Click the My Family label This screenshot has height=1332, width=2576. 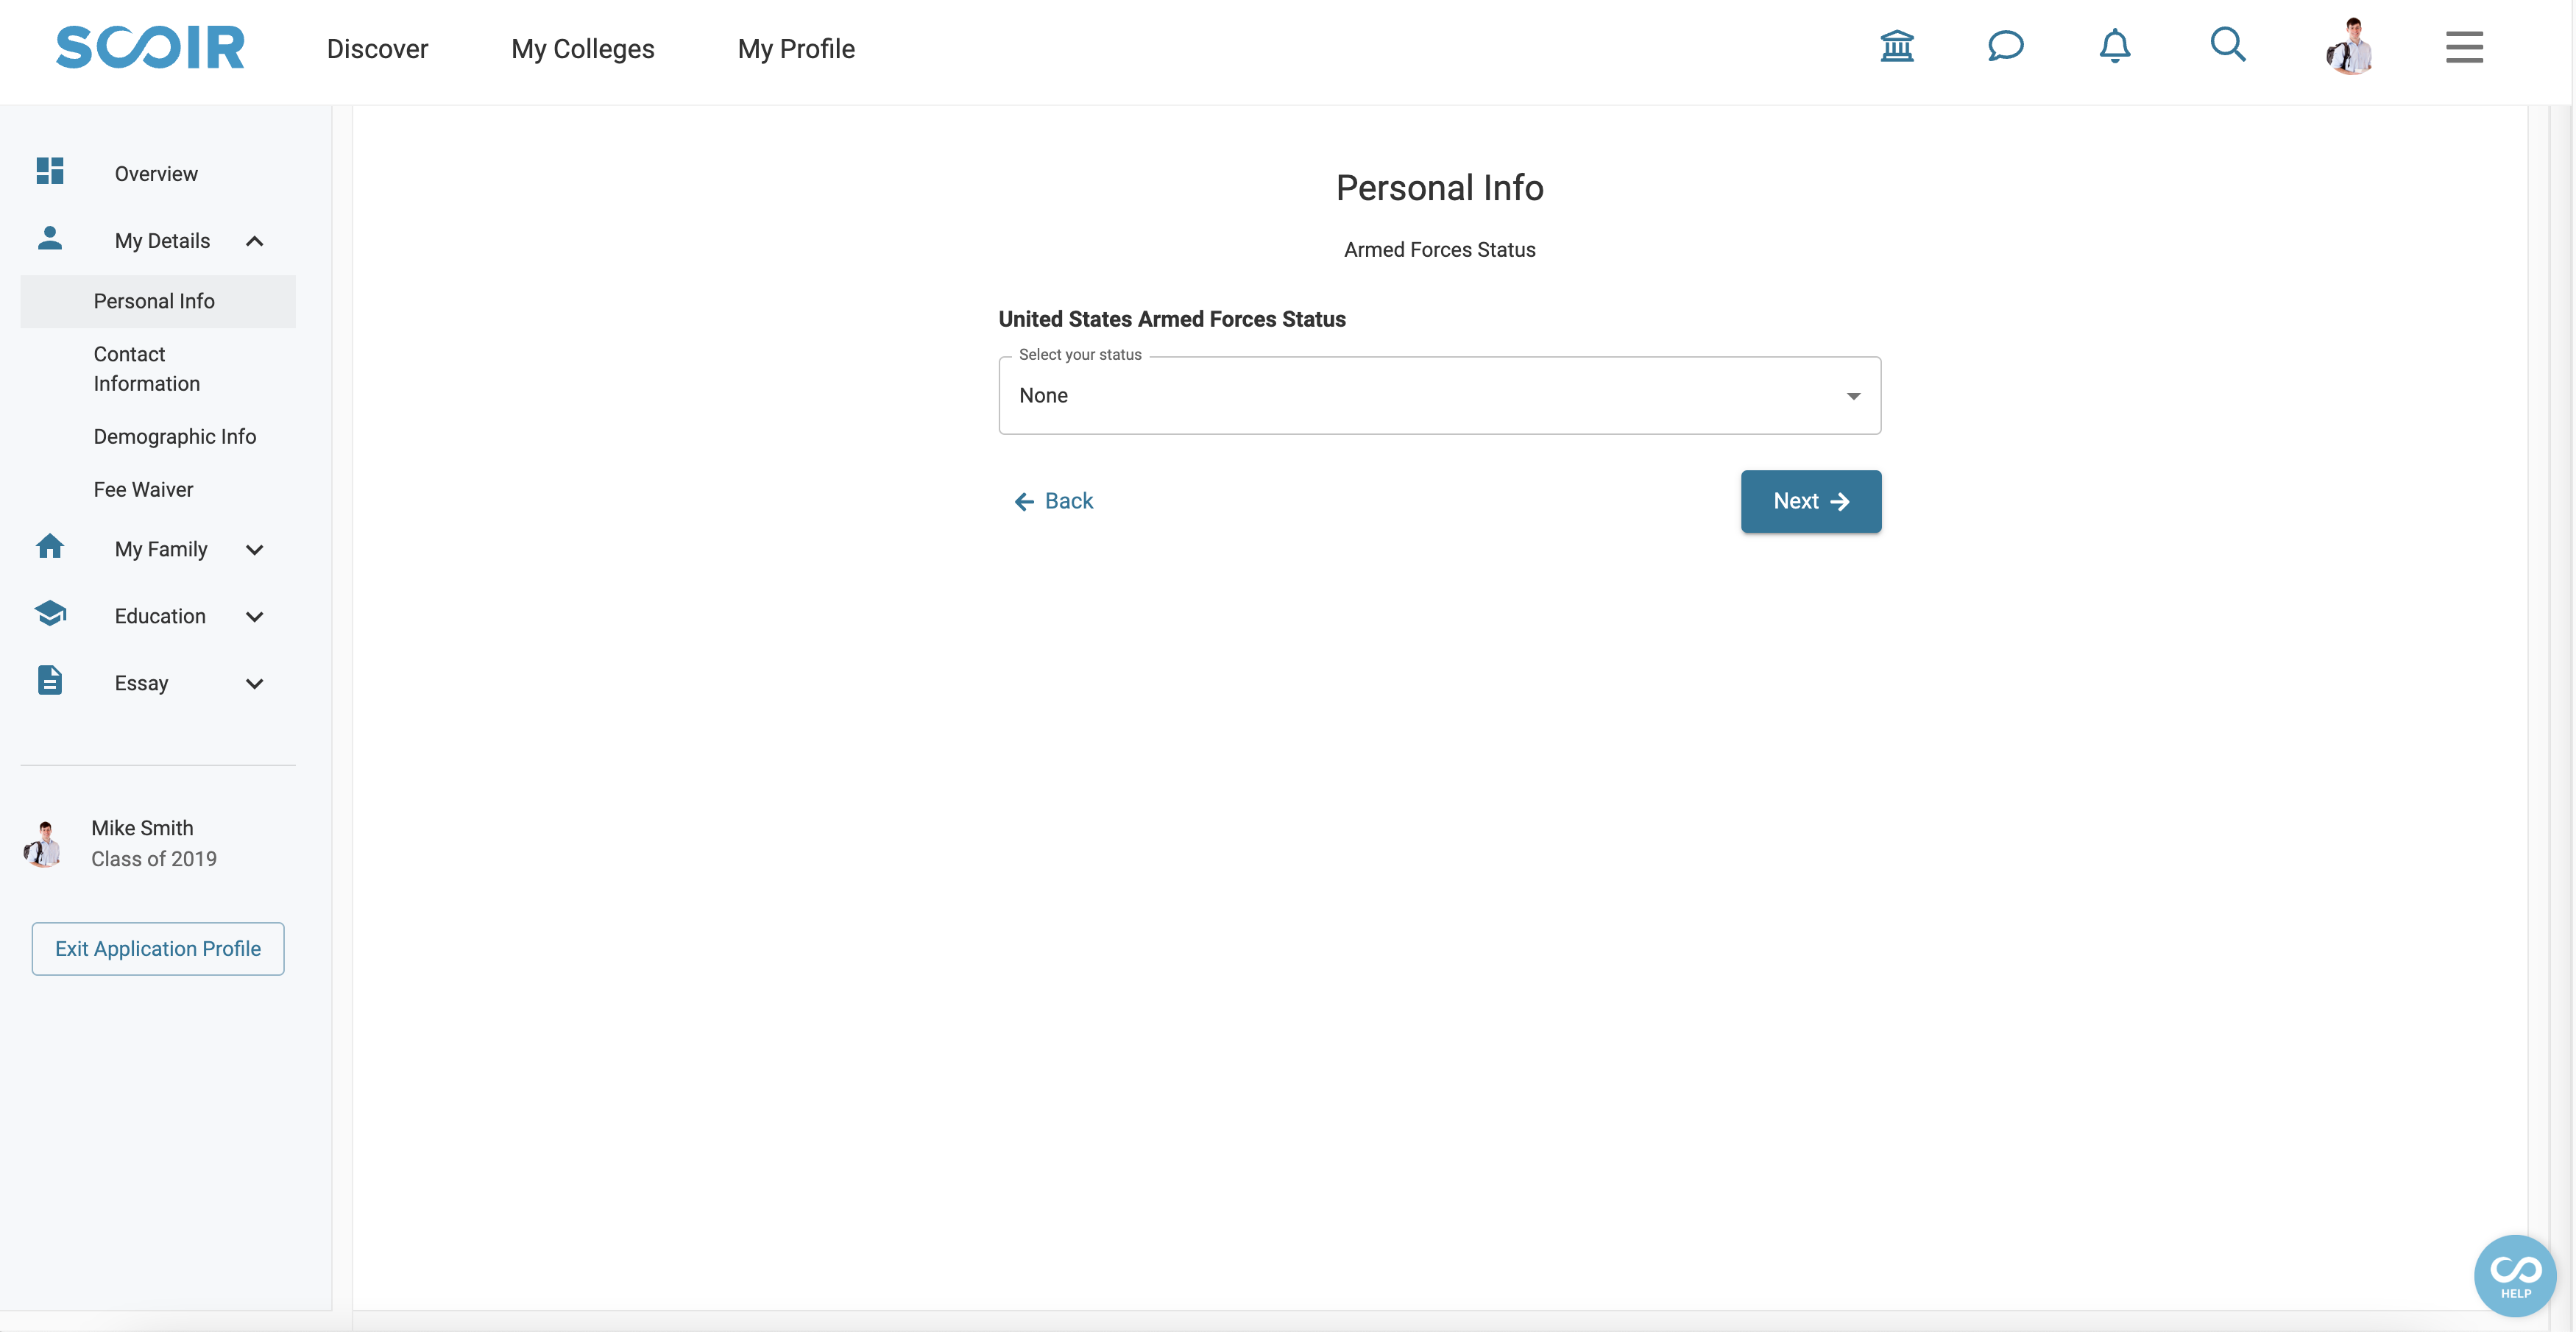pos(161,549)
